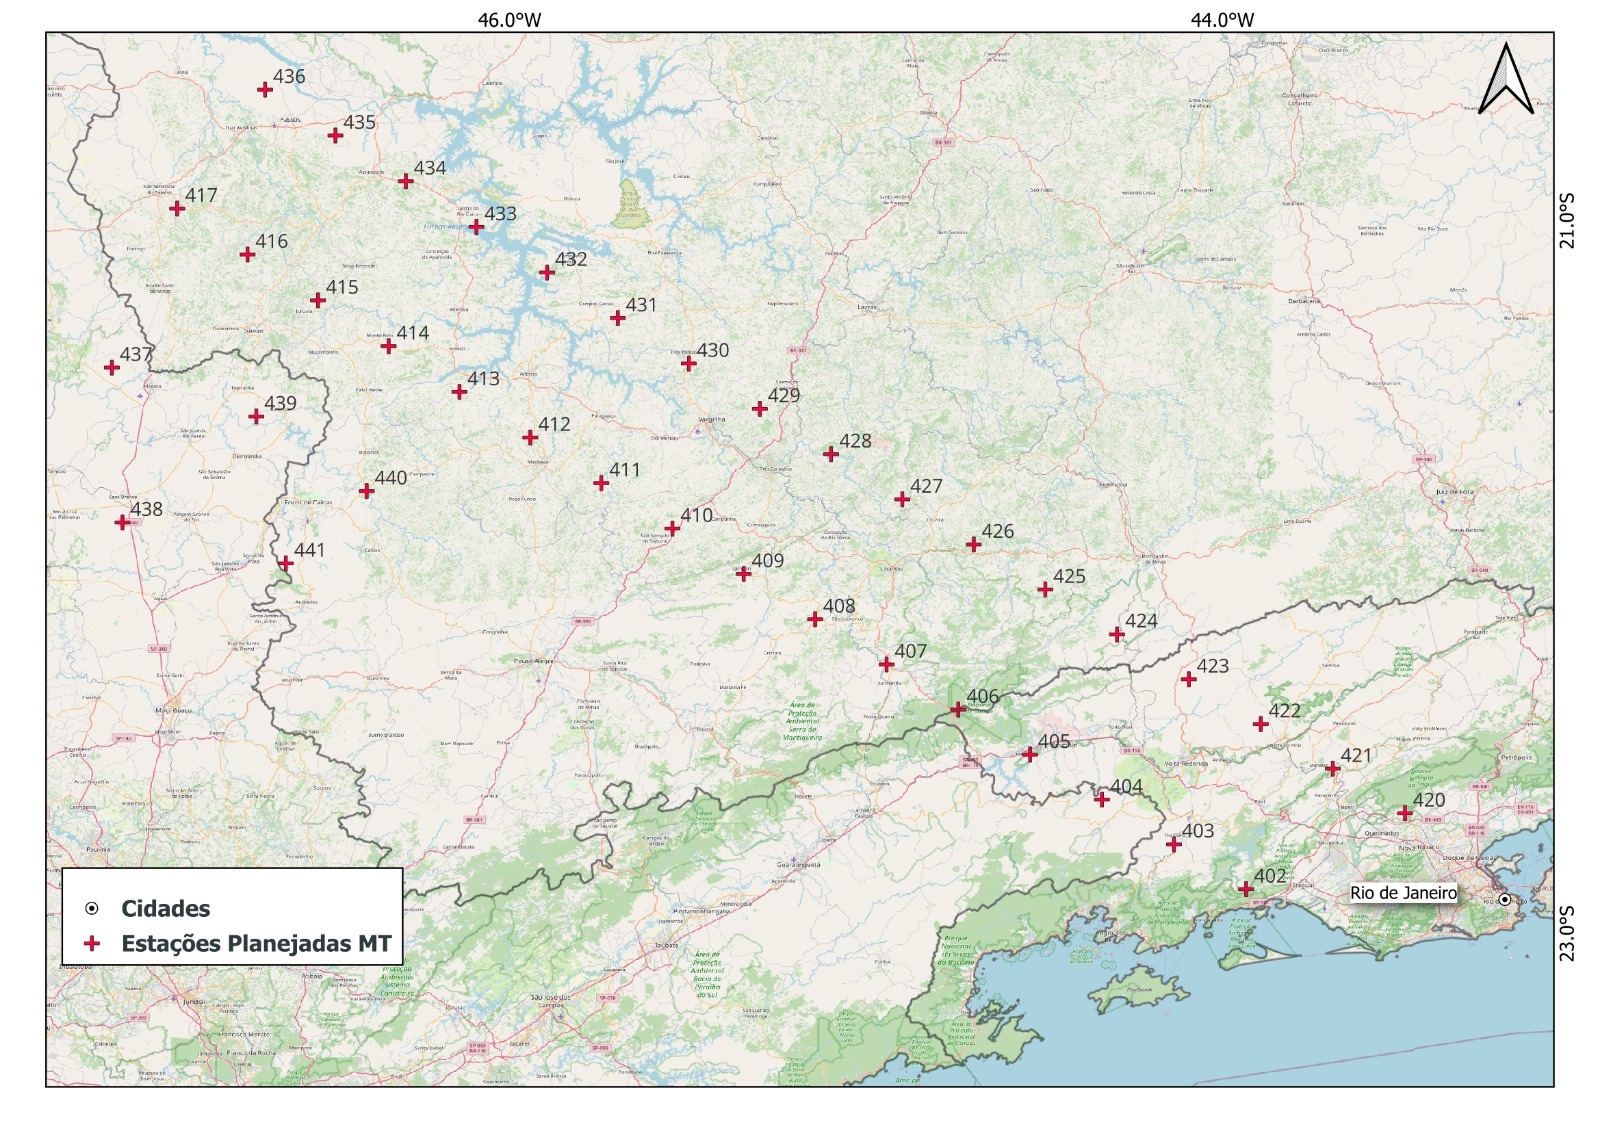Expand station 429 information popup

(x=758, y=408)
